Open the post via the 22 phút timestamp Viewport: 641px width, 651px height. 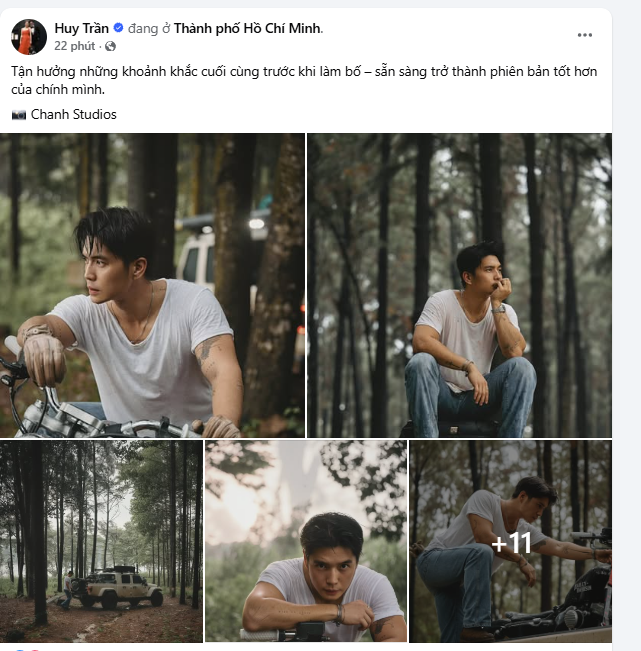(x=75, y=46)
